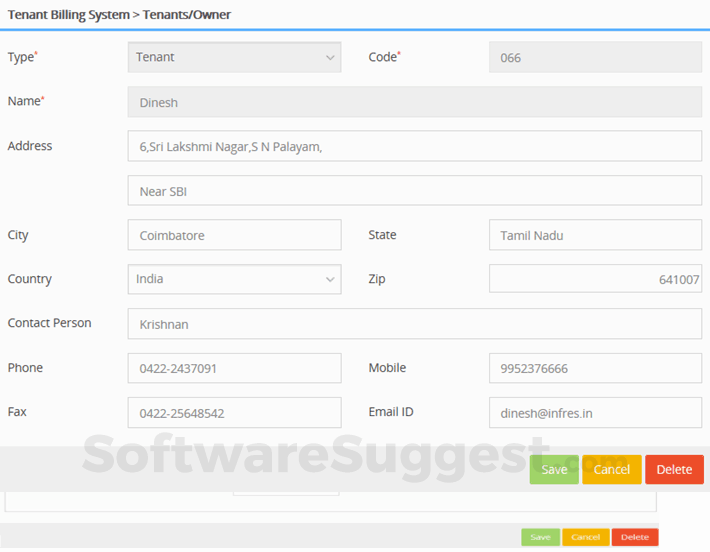Click the State field with Tamil Nadu

[595, 235]
